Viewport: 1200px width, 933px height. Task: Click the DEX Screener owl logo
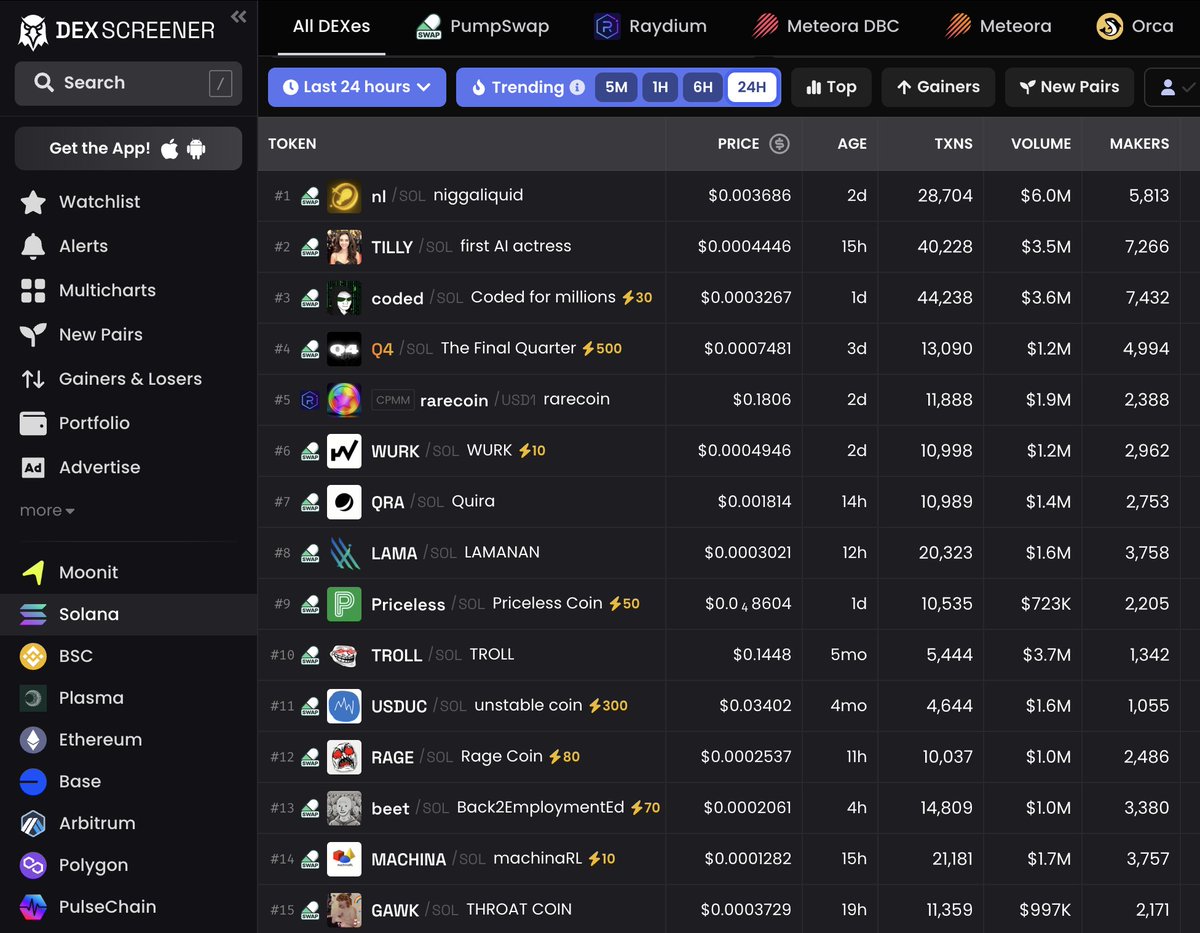click(x=33, y=32)
